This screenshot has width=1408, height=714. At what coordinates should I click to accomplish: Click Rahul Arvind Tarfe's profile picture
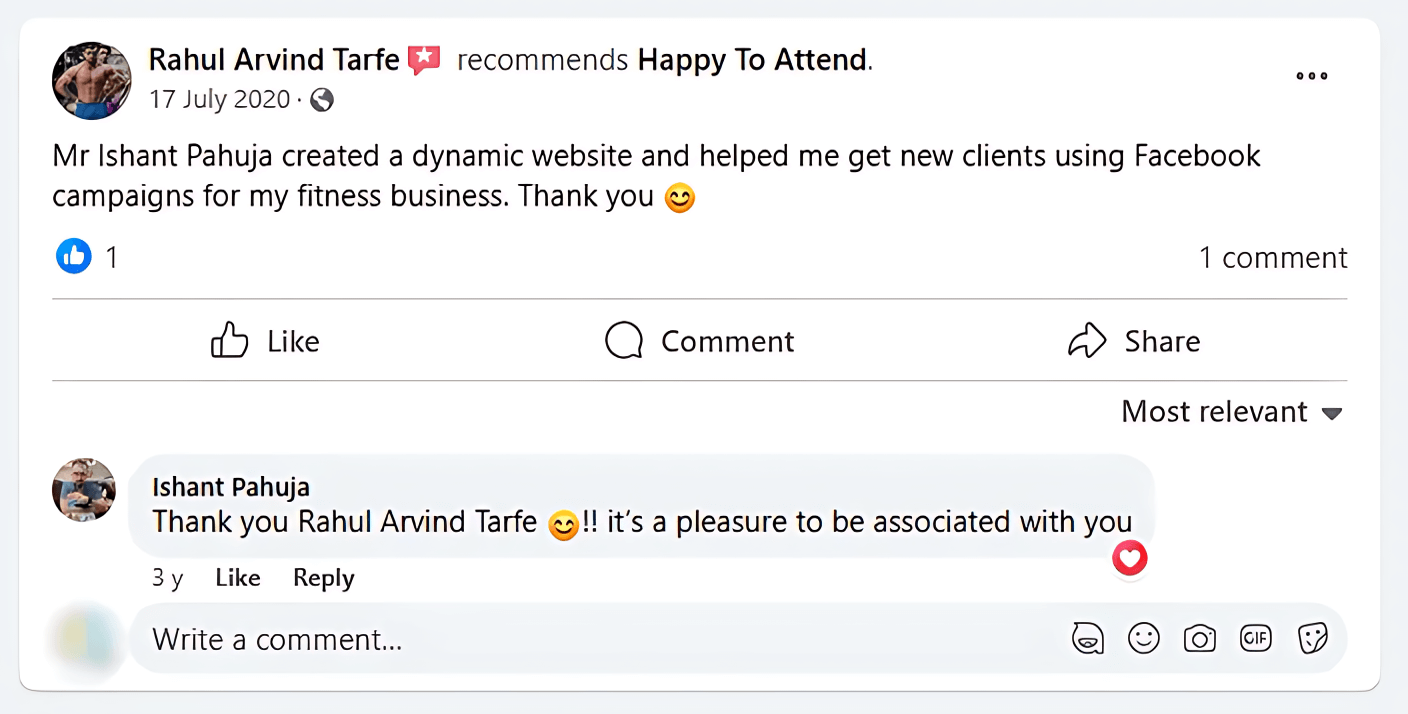pos(91,81)
